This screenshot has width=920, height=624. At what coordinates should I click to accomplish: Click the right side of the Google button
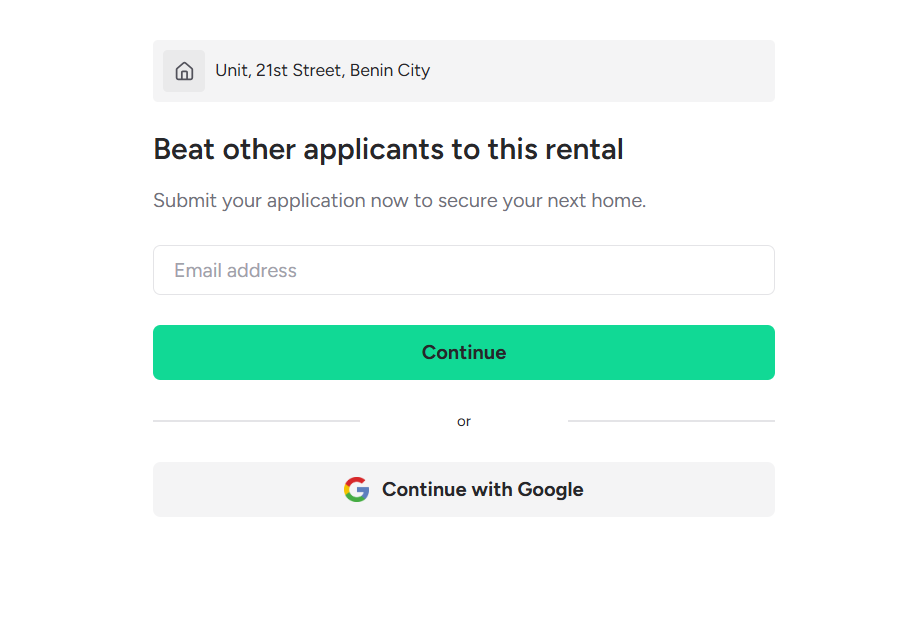pos(720,489)
